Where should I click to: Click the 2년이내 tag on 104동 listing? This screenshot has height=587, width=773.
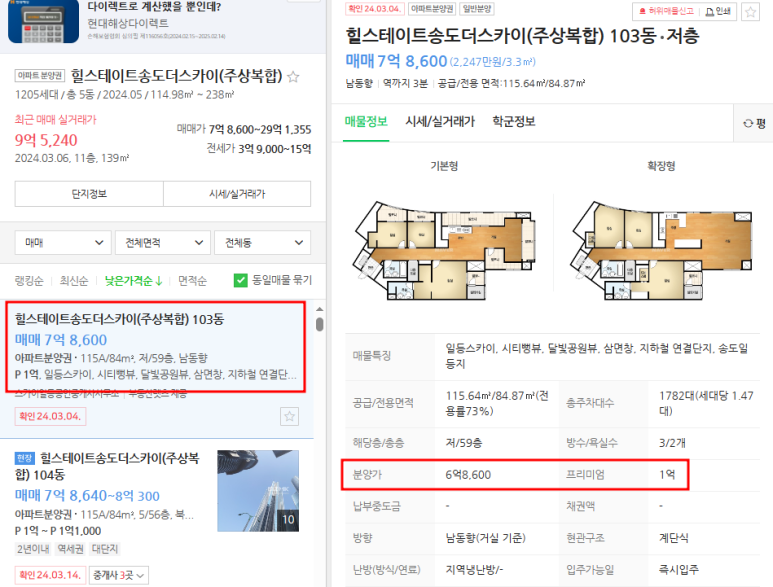click(x=33, y=549)
